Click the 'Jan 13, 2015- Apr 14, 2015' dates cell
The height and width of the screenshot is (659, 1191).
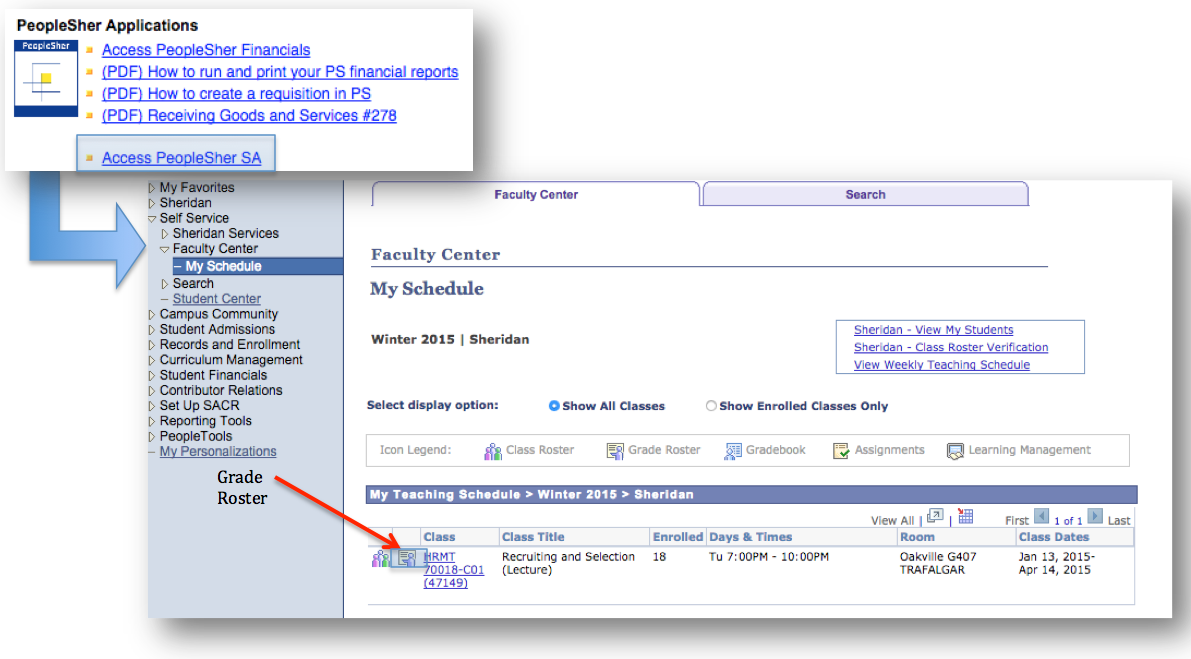point(1057,563)
